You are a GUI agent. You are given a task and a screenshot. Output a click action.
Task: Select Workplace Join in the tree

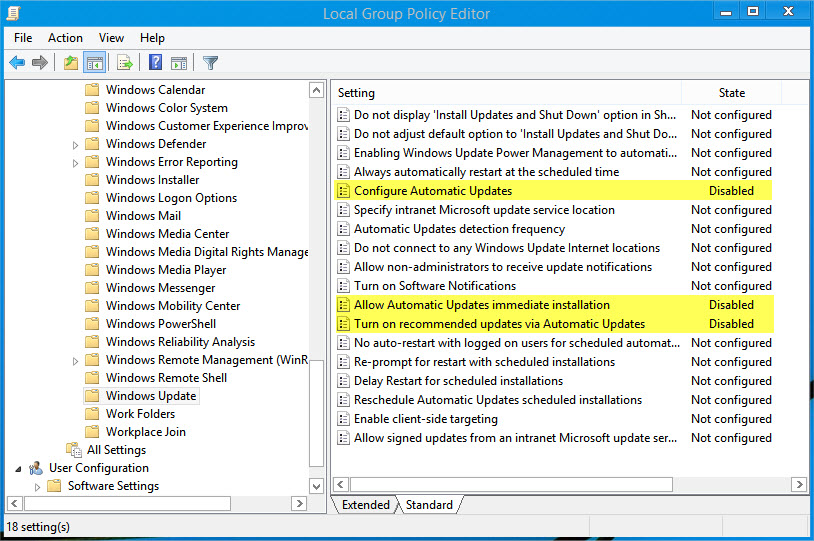[145, 432]
